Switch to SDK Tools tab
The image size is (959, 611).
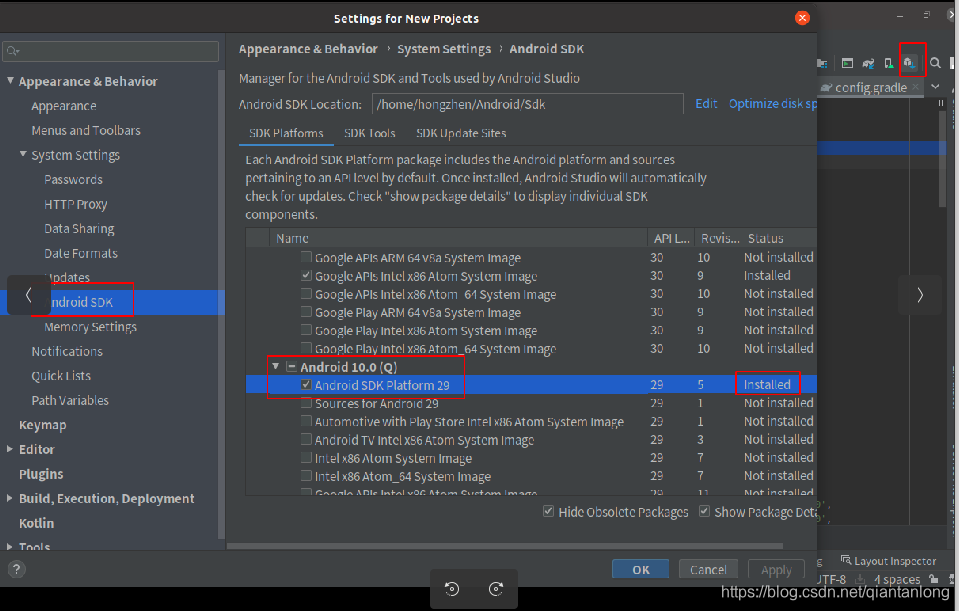click(369, 133)
